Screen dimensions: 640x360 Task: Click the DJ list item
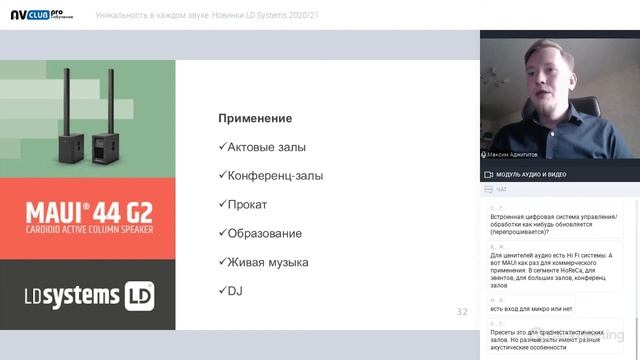[x=231, y=291]
